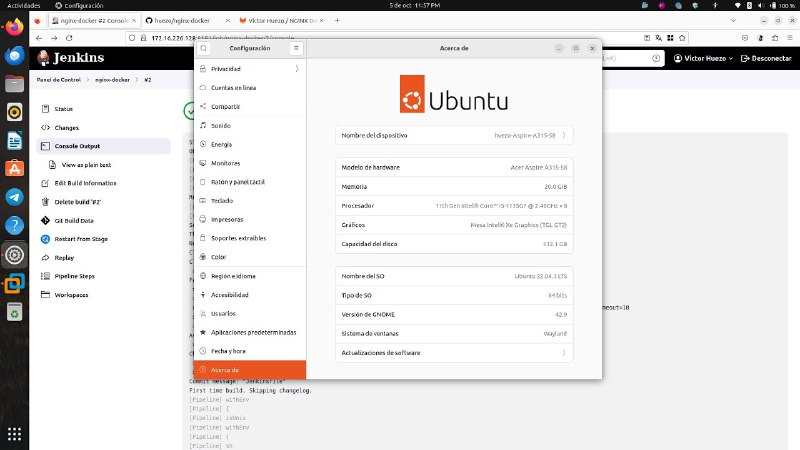This screenshot has height=450, width=800.
Task: Click Delete build '#2' in Jenkins
Action: pos(104,202)
